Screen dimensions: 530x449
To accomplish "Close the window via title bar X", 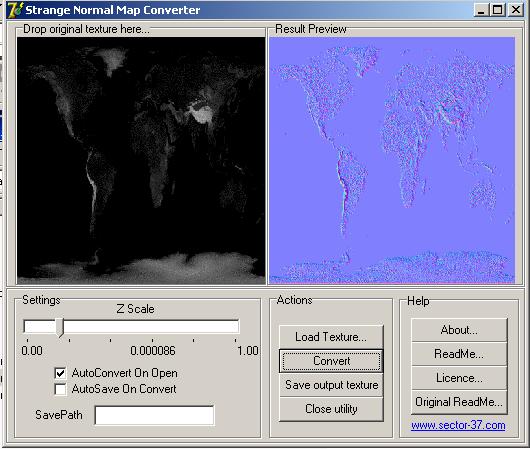I will coord(515,10).
